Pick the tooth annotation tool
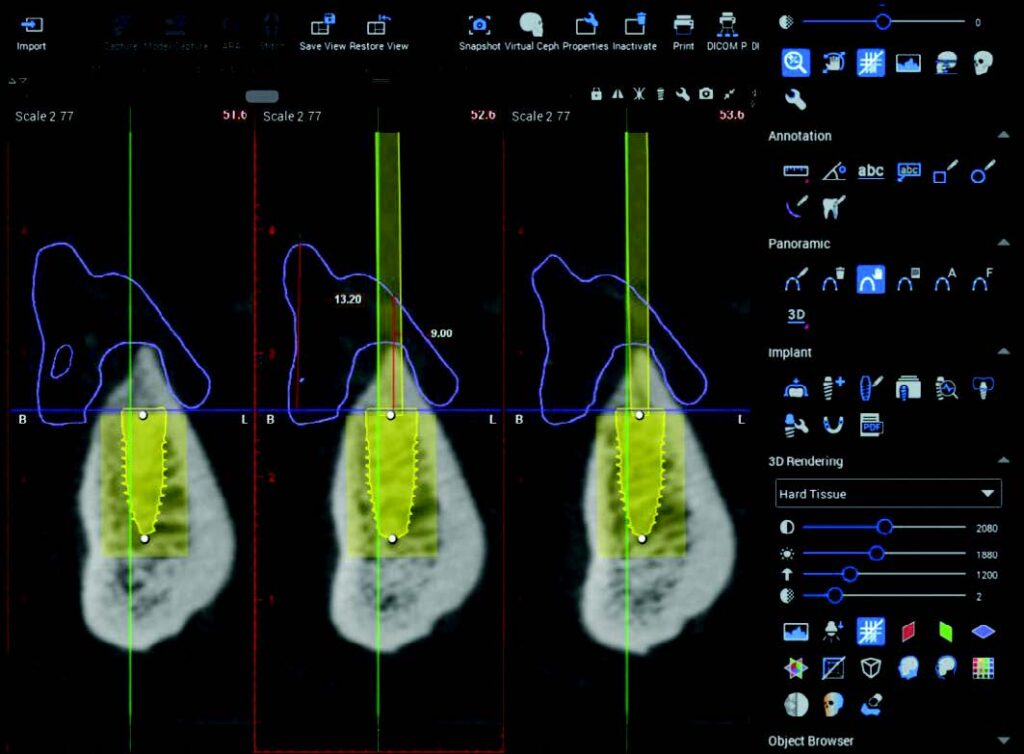1024x754 pixels. (831, 207)
